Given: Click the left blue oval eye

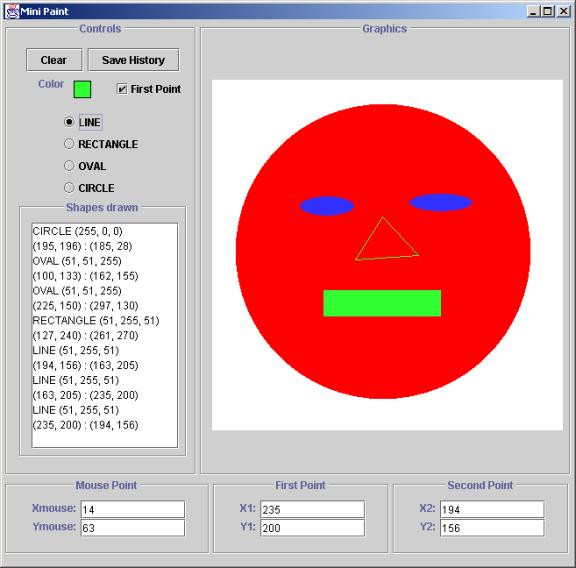Looking at the screenshot, I should (327, 206).
